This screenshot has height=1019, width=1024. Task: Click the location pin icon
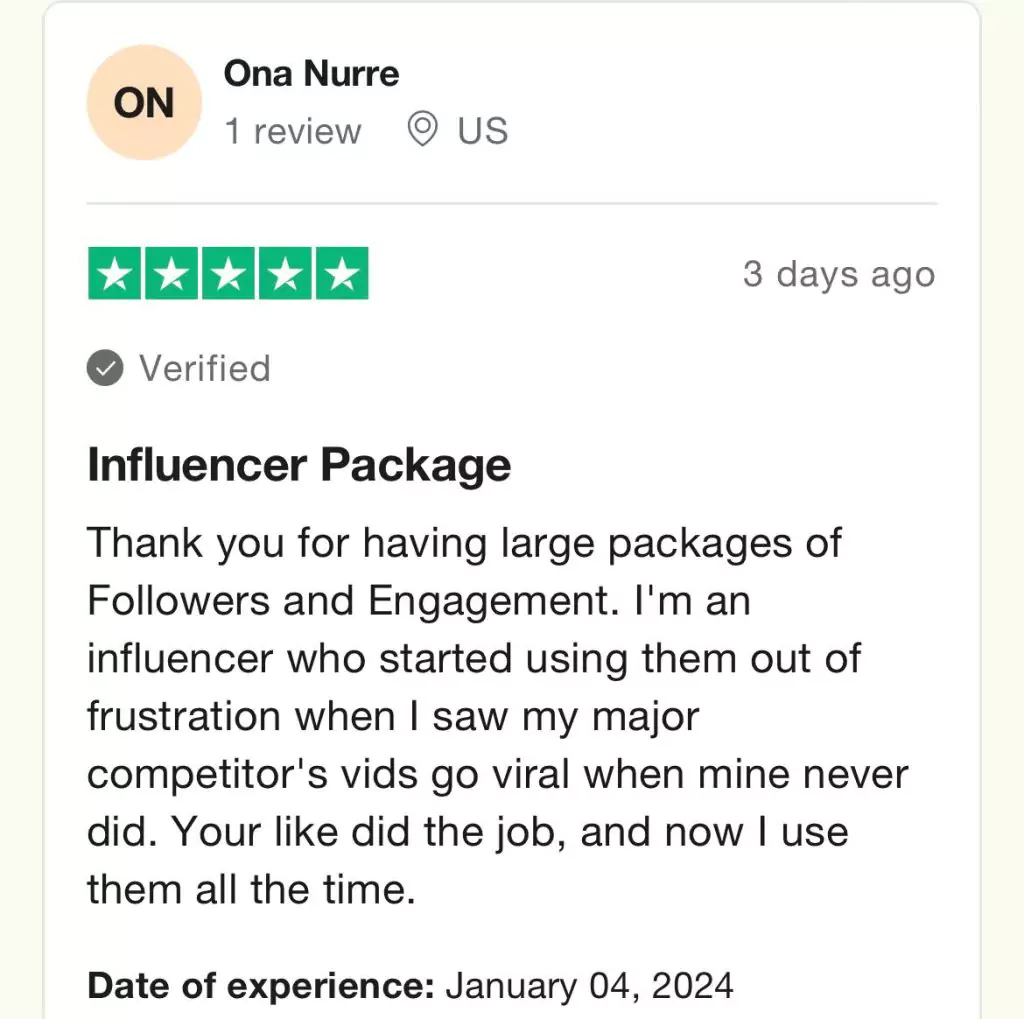423,130
